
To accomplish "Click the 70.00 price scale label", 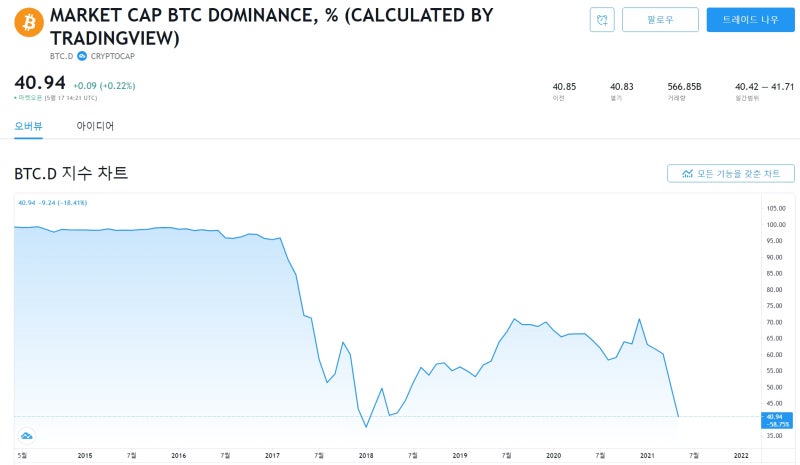I will (774, 322).
